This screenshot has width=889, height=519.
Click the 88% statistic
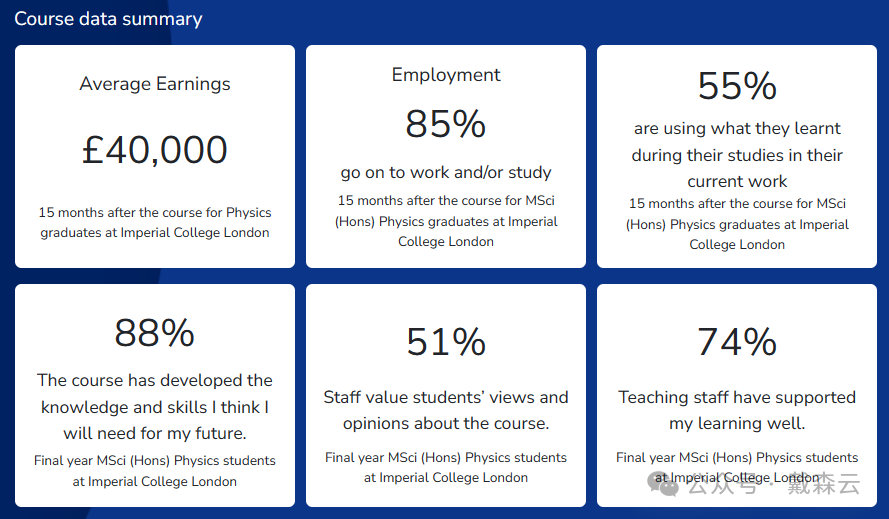coord(155,333)
